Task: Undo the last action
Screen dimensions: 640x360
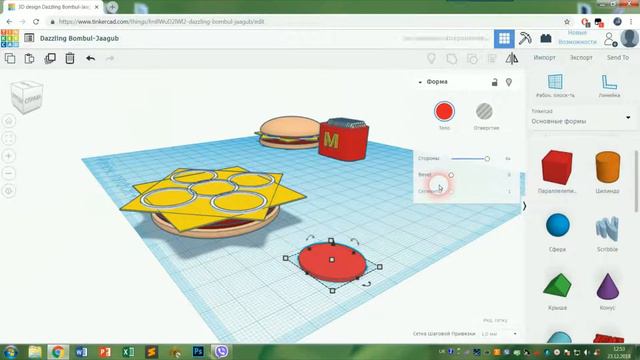Action: (91, 58)
